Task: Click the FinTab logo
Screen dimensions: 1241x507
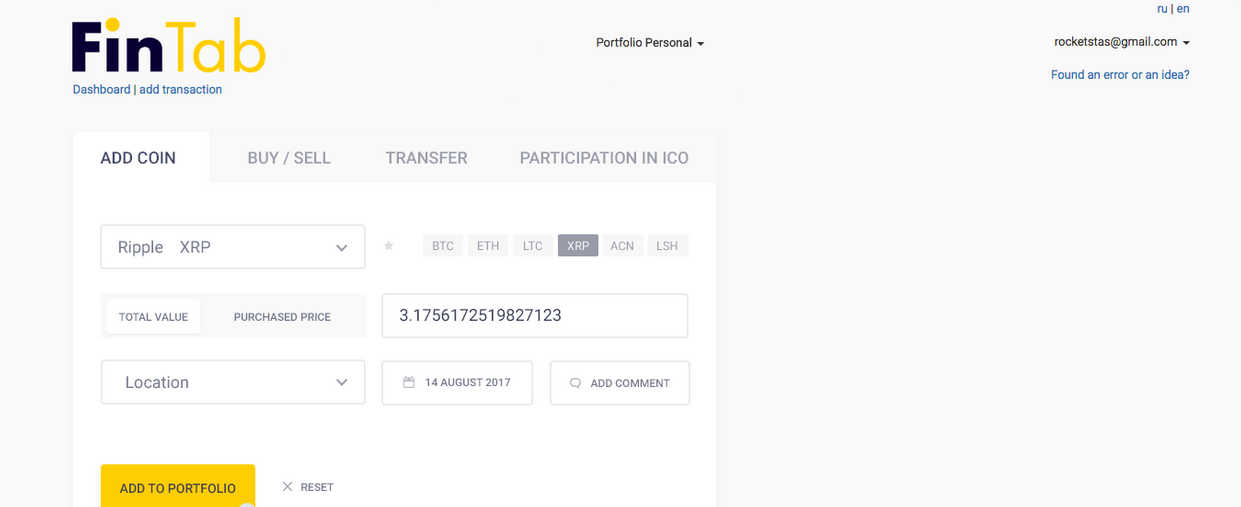Action: click(x=168, y=47)
